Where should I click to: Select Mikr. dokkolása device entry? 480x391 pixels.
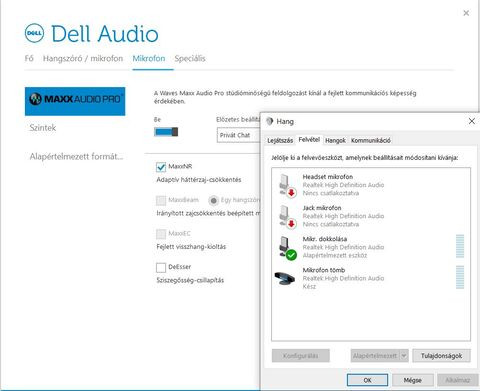[x=371, y=247]
